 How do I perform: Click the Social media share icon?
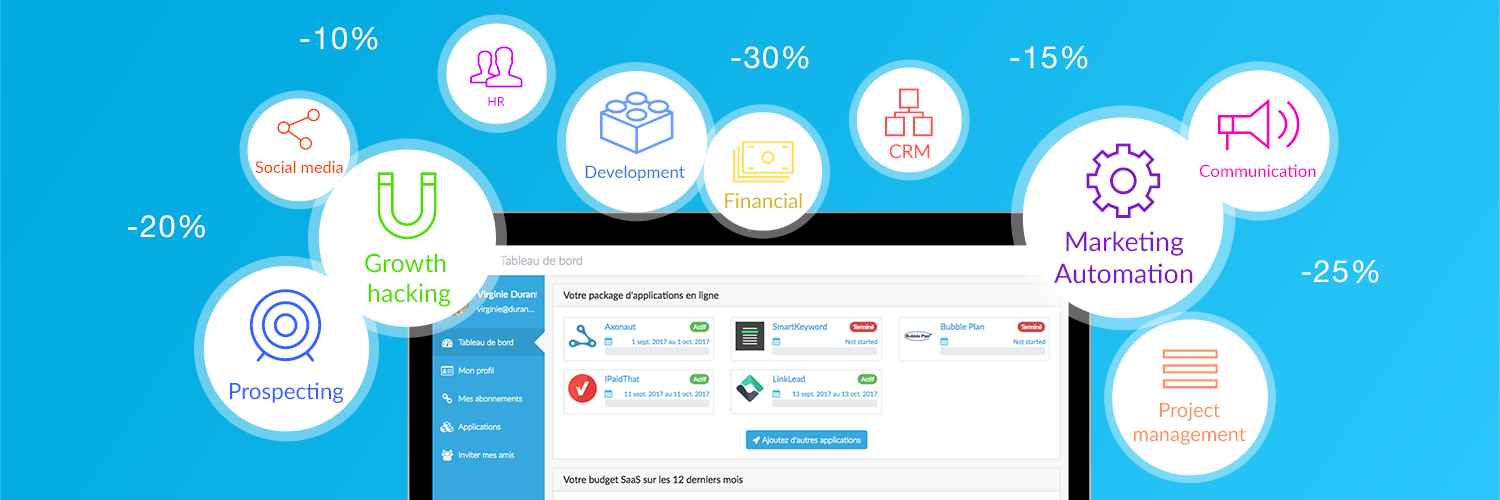point(299,128)
